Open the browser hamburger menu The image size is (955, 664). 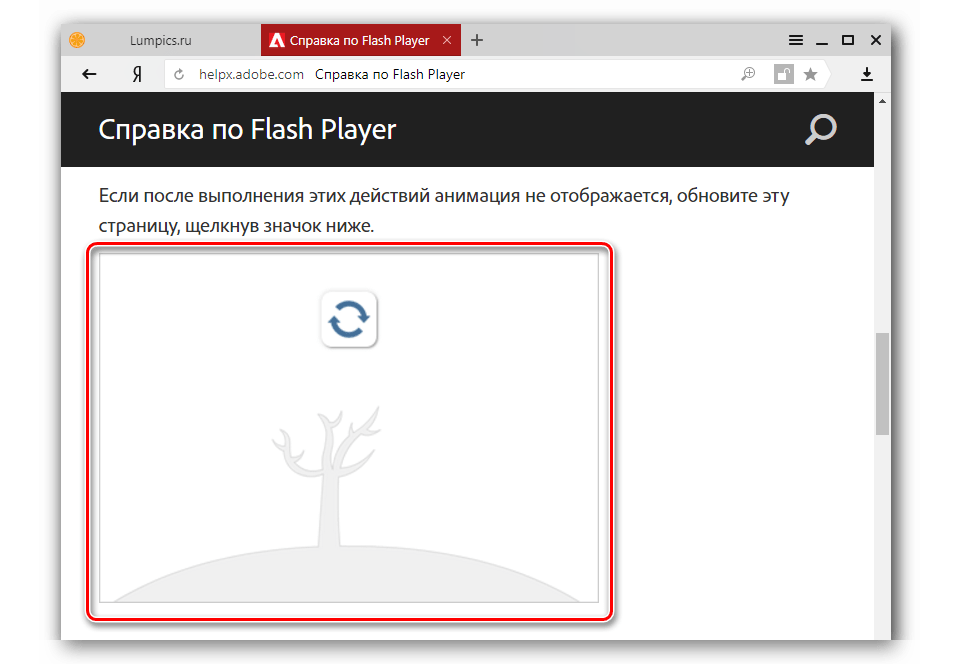coord(795,40)
